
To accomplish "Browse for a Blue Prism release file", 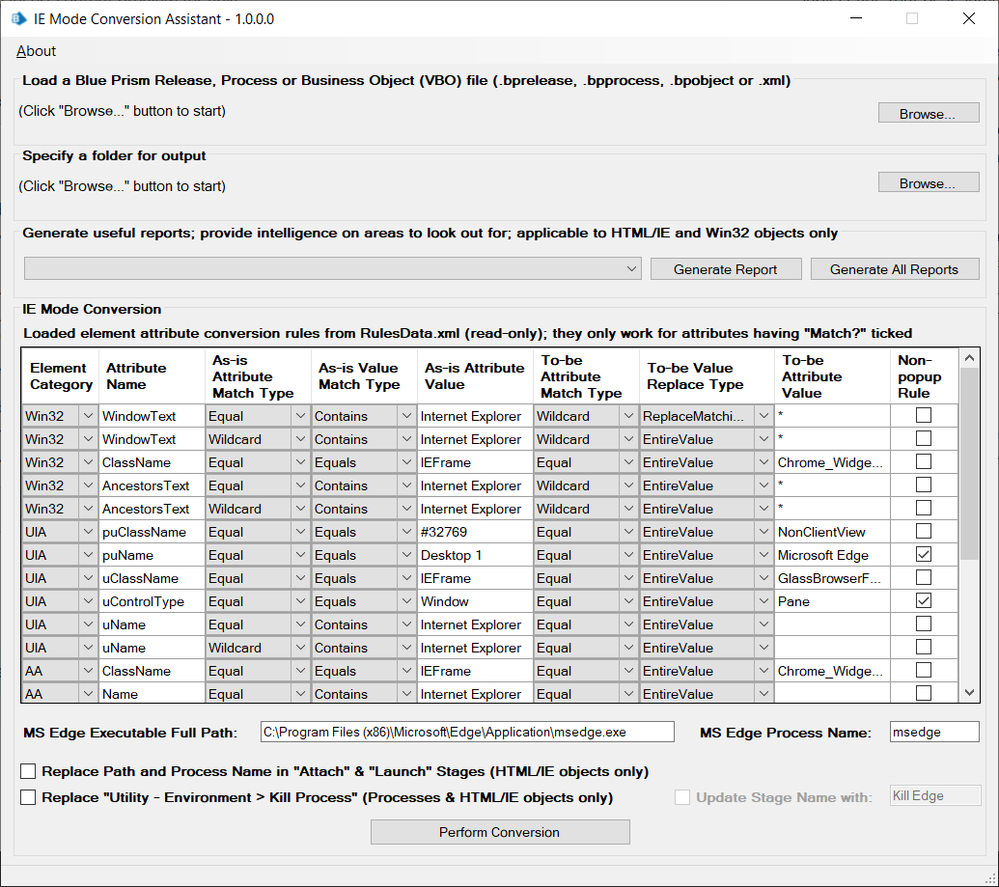I will [x=928, y=113].
